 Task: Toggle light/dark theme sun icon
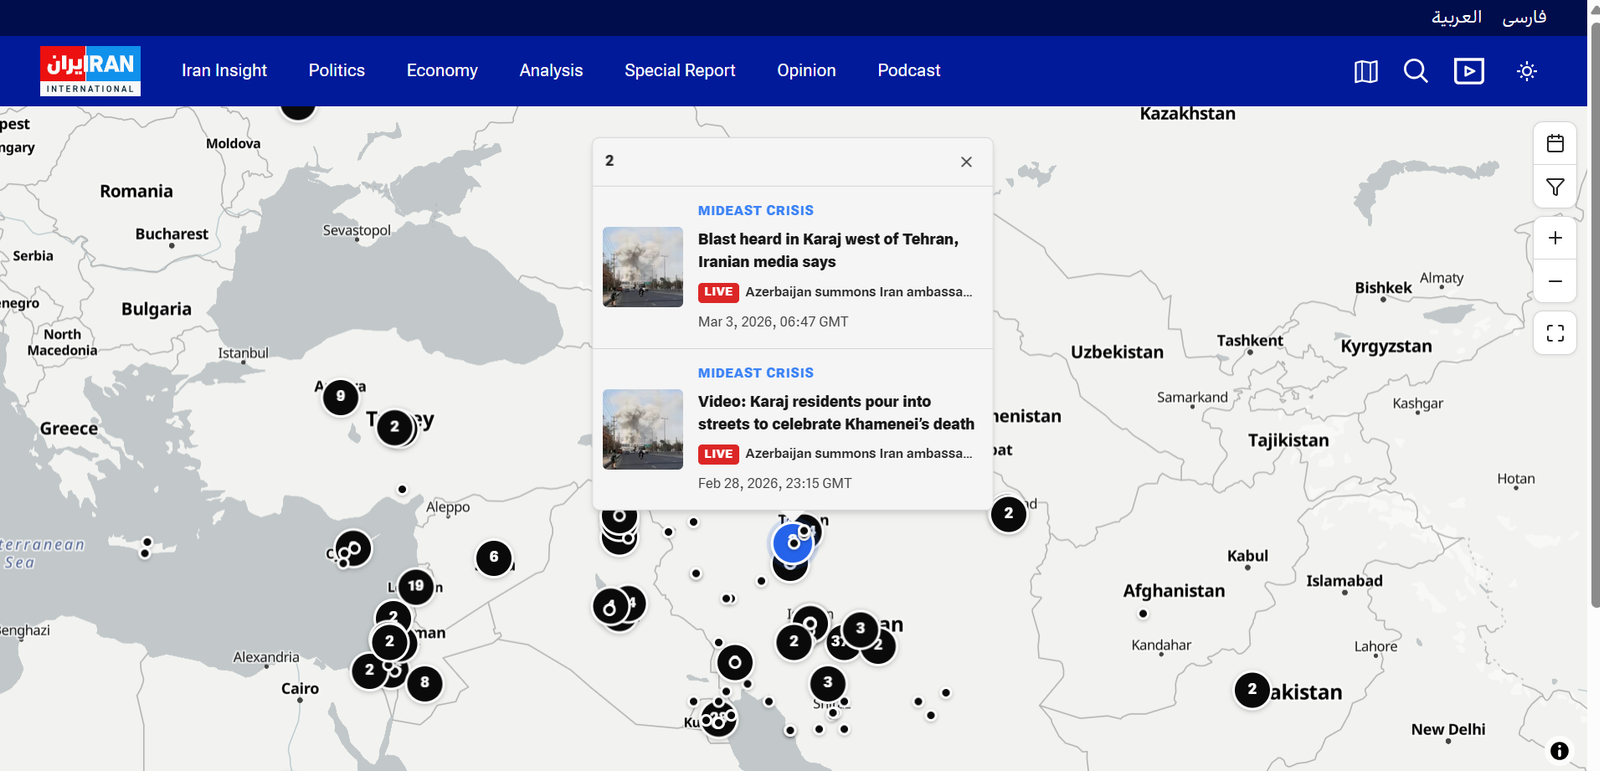pyautogui.click(x=1526, y=71)
